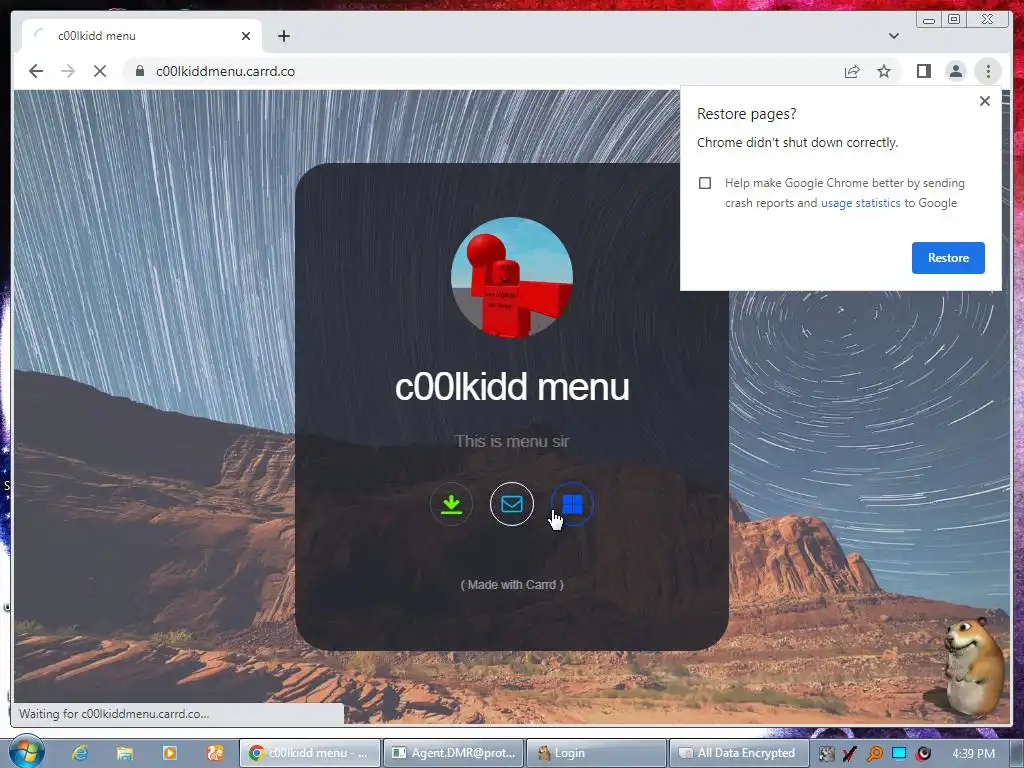The image size is (1024, 768).
Task: Check the crash reports checkbox
Action: pyautogui.click(x=705, y=183)
